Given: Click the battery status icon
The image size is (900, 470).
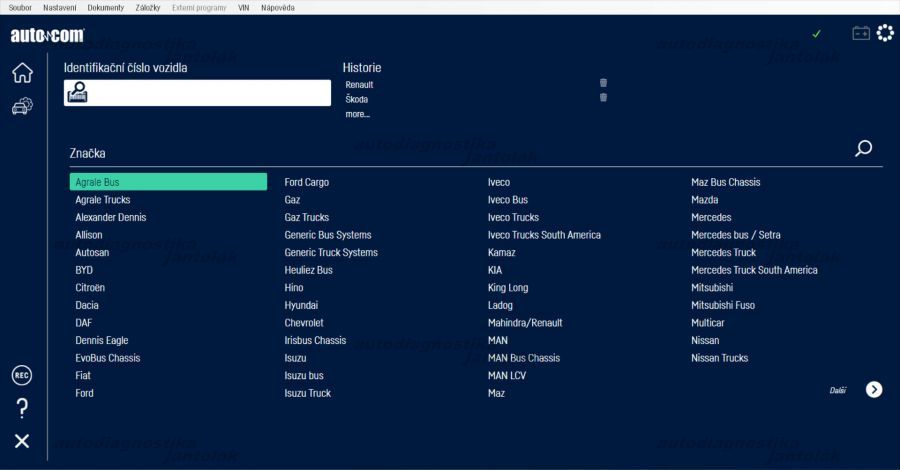Looking at the screenshot, I should tap(861, 33).
